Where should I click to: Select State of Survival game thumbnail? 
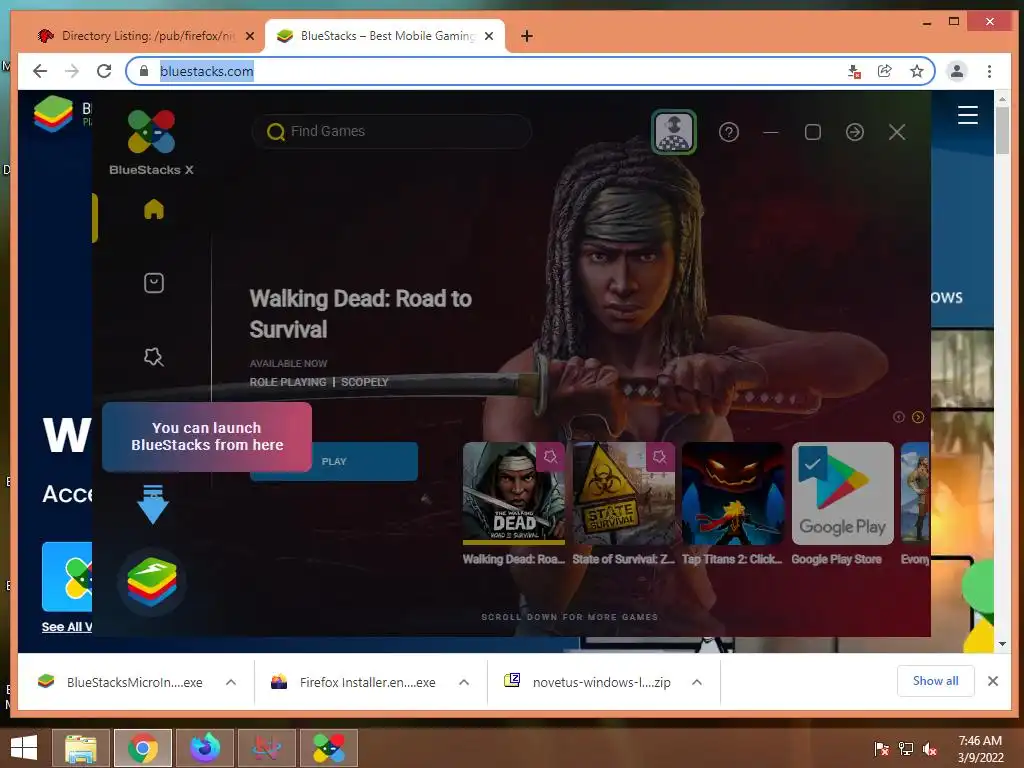(x=624, y=494)
